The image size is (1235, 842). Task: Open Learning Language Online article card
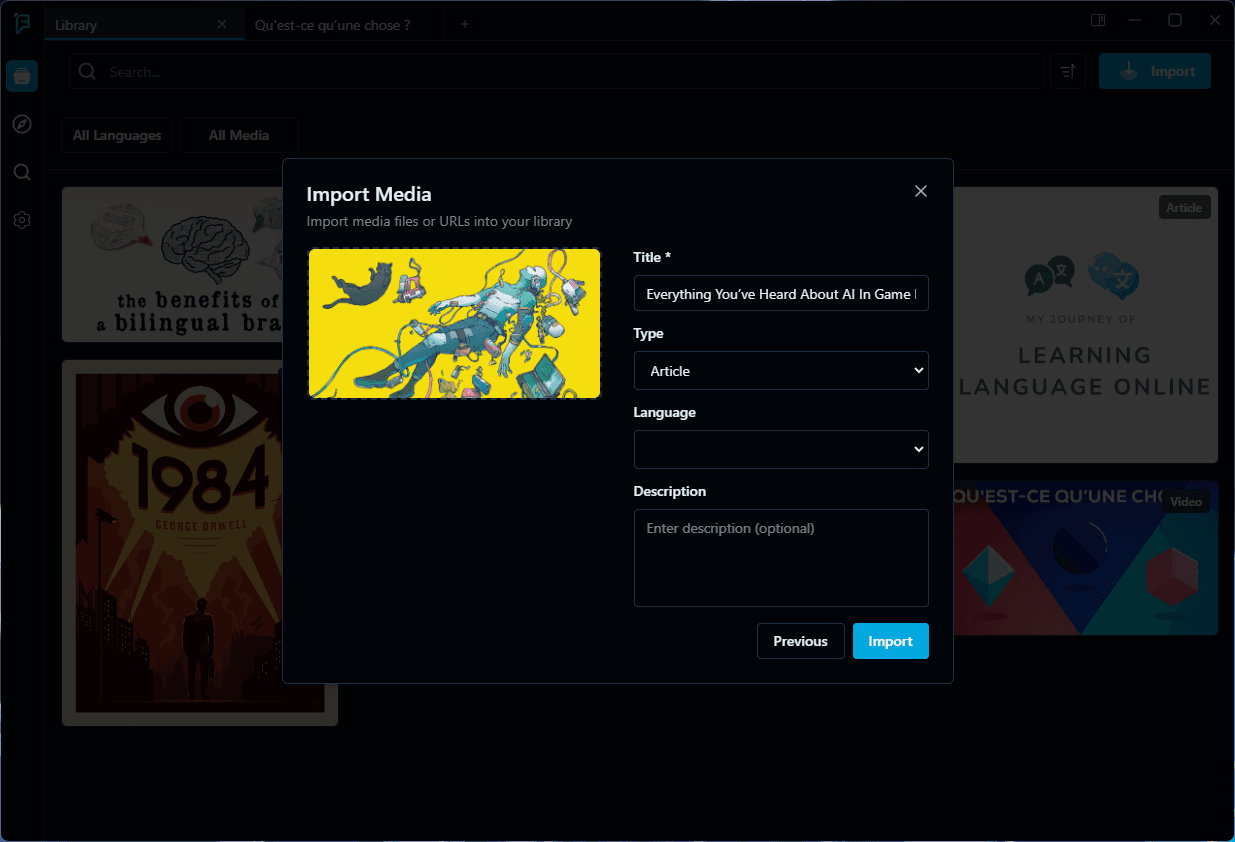[1085, 325]
